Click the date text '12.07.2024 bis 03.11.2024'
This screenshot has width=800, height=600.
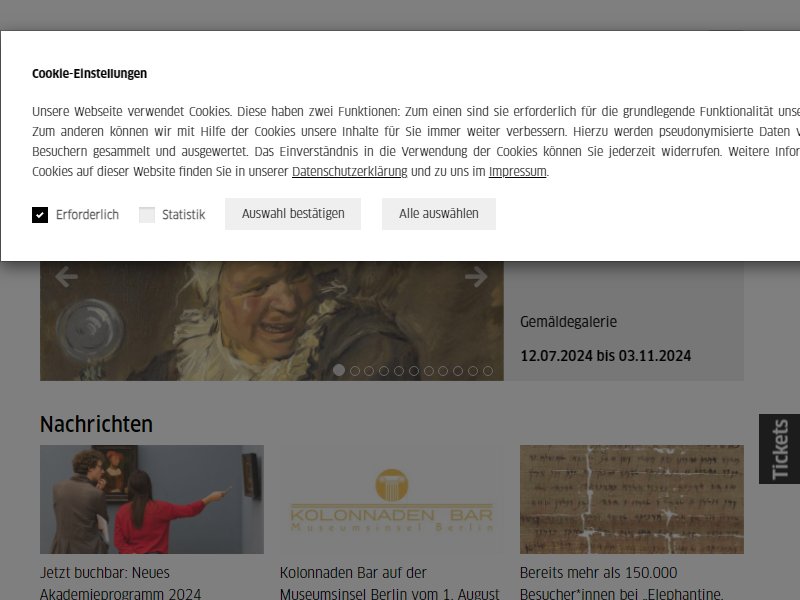point(606,356)
